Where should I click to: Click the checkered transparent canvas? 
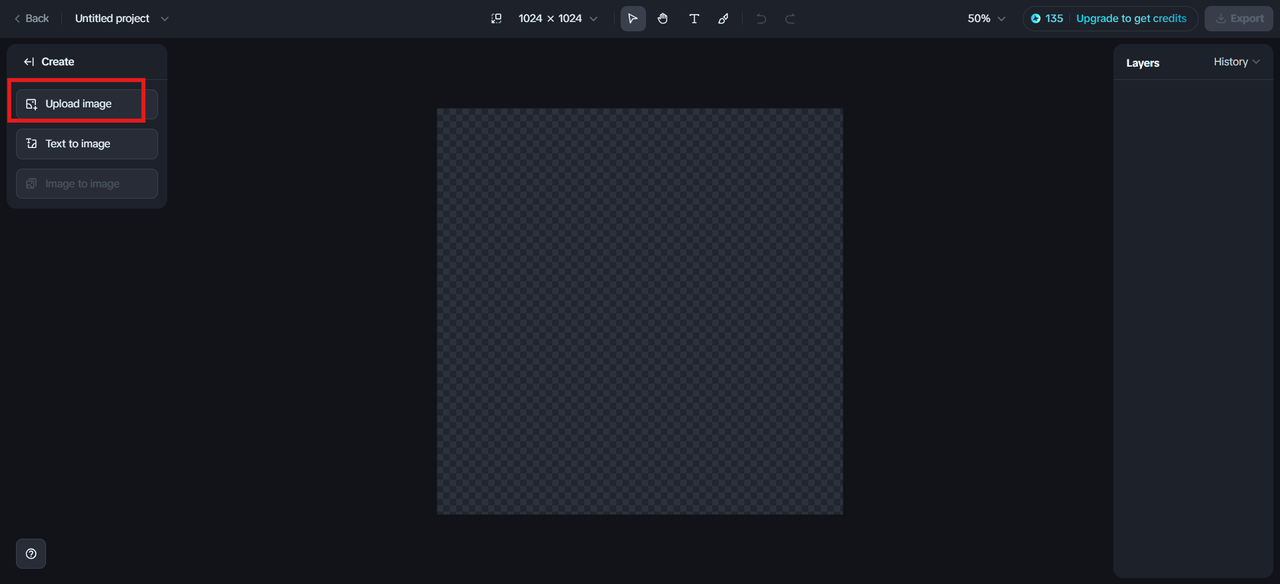(x=640, y=311)
